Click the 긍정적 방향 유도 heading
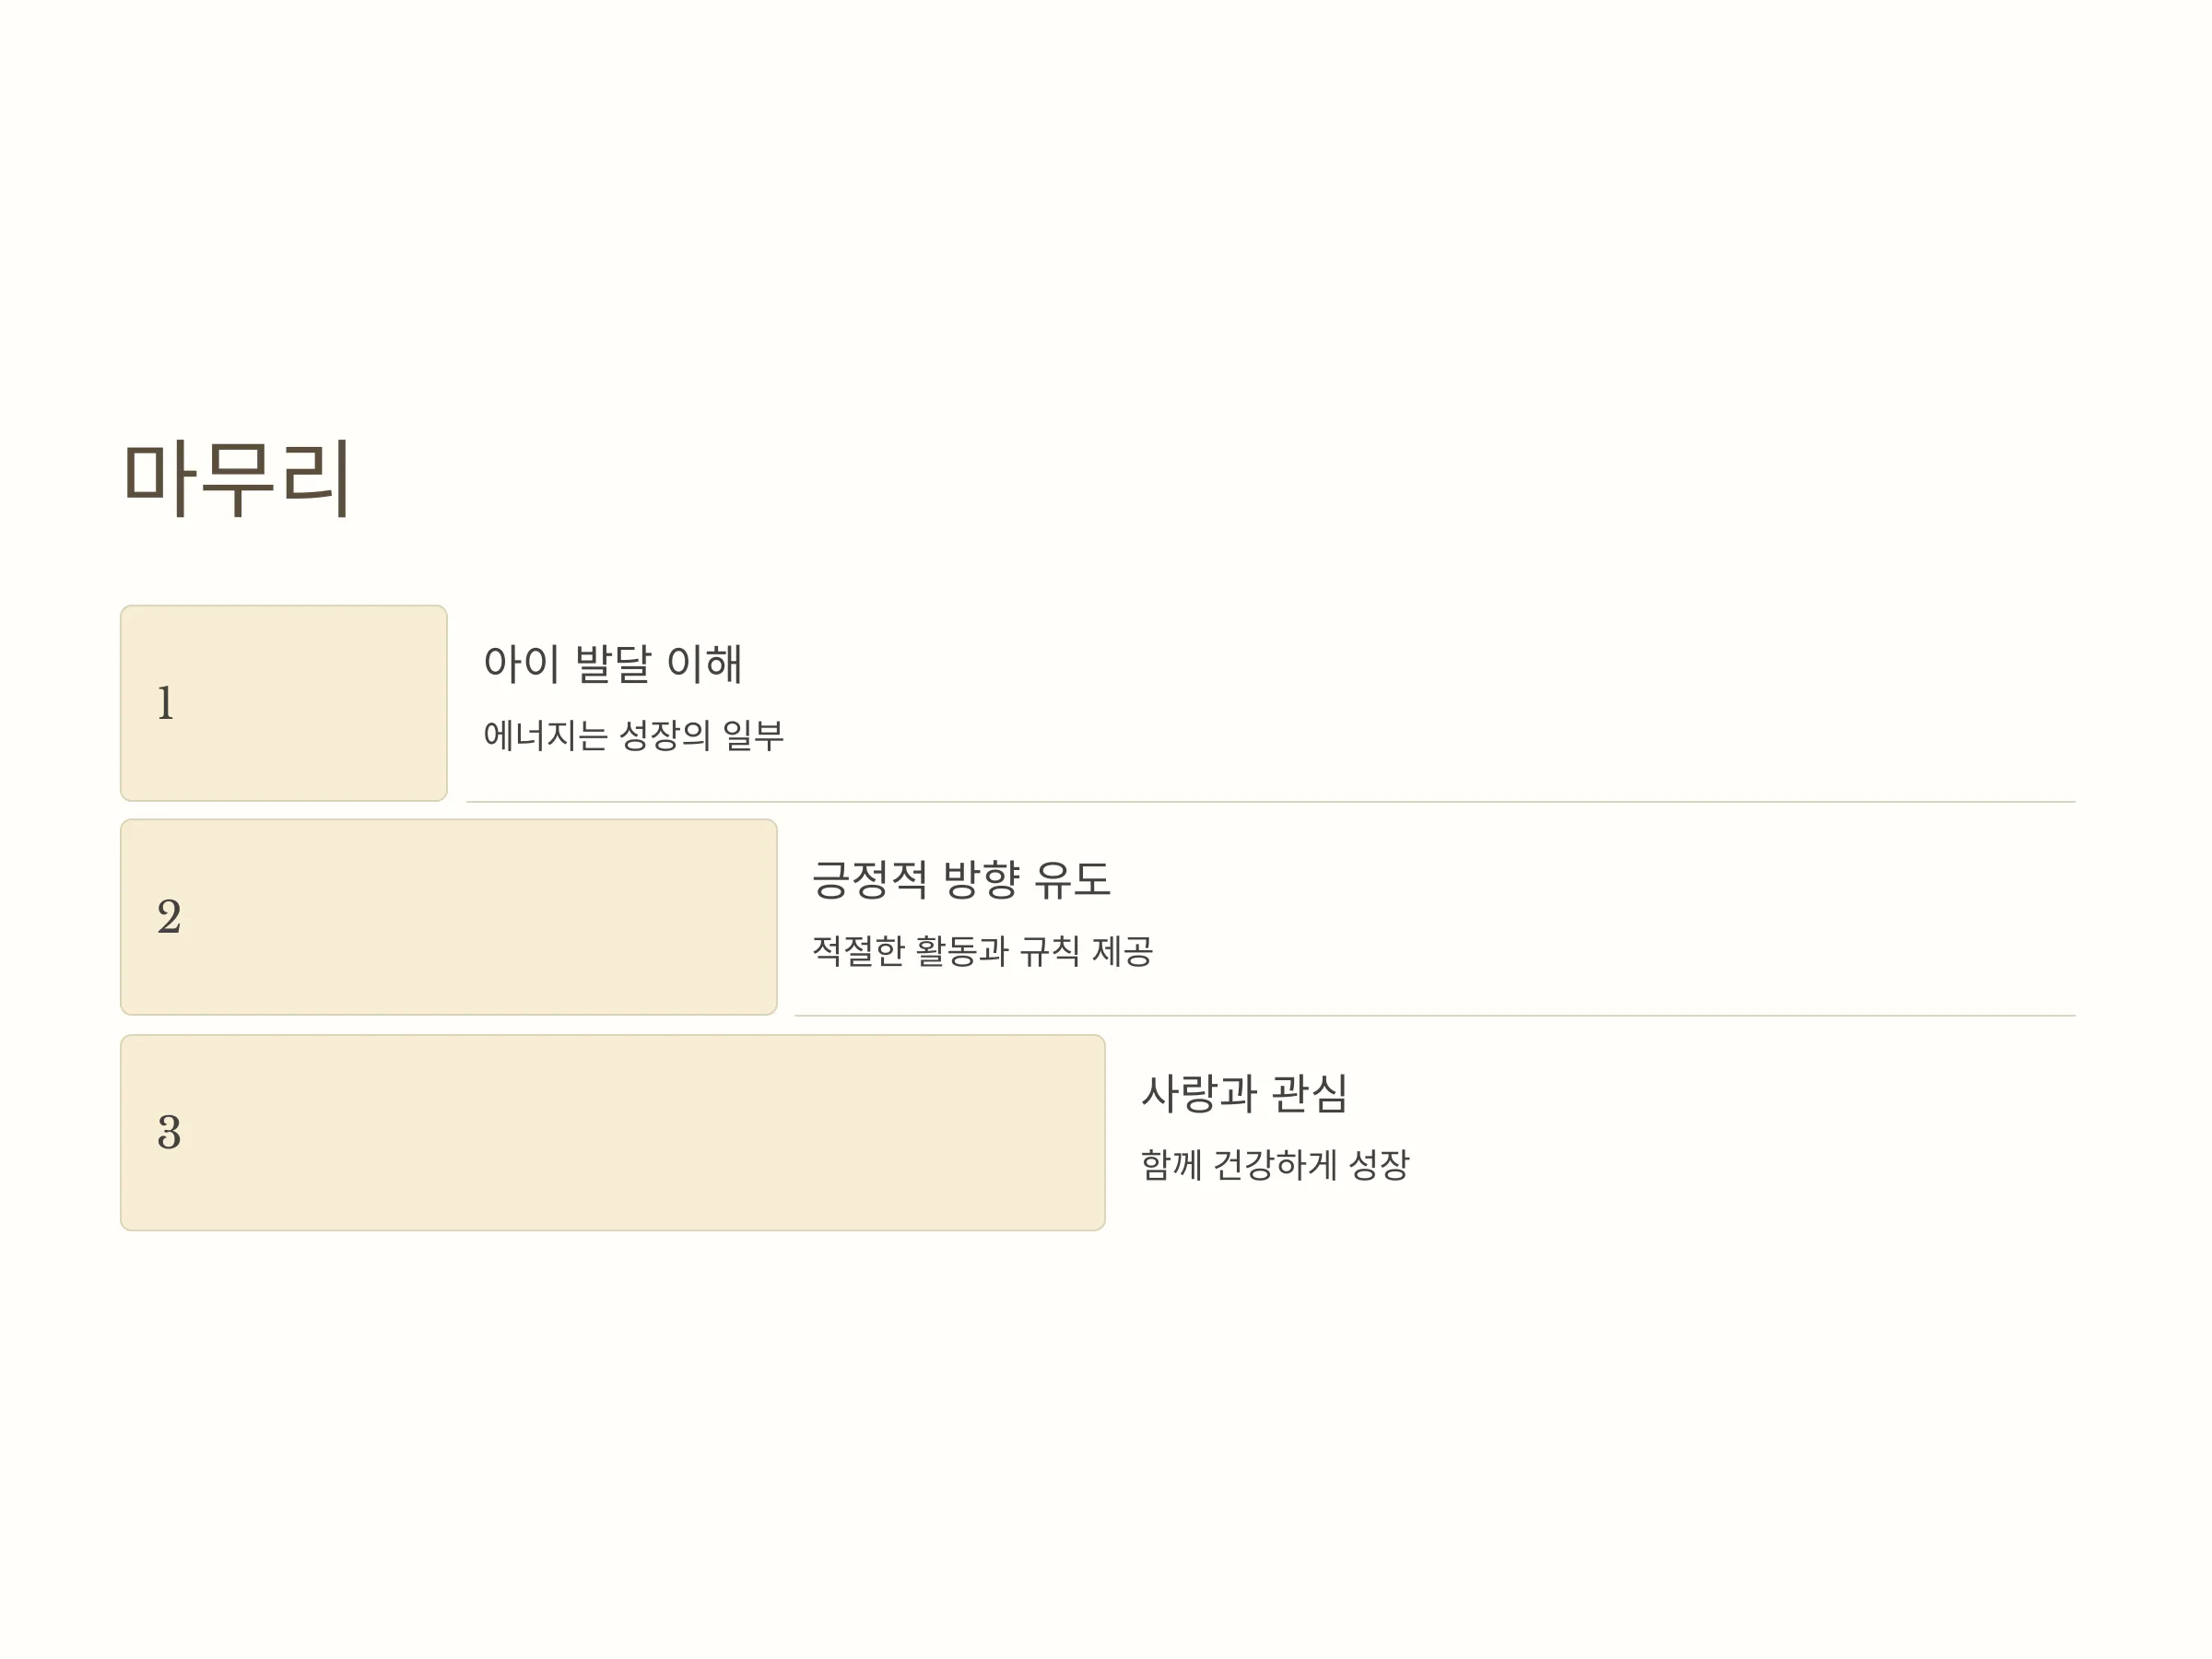The image size is (2212, 1659). 961,879
